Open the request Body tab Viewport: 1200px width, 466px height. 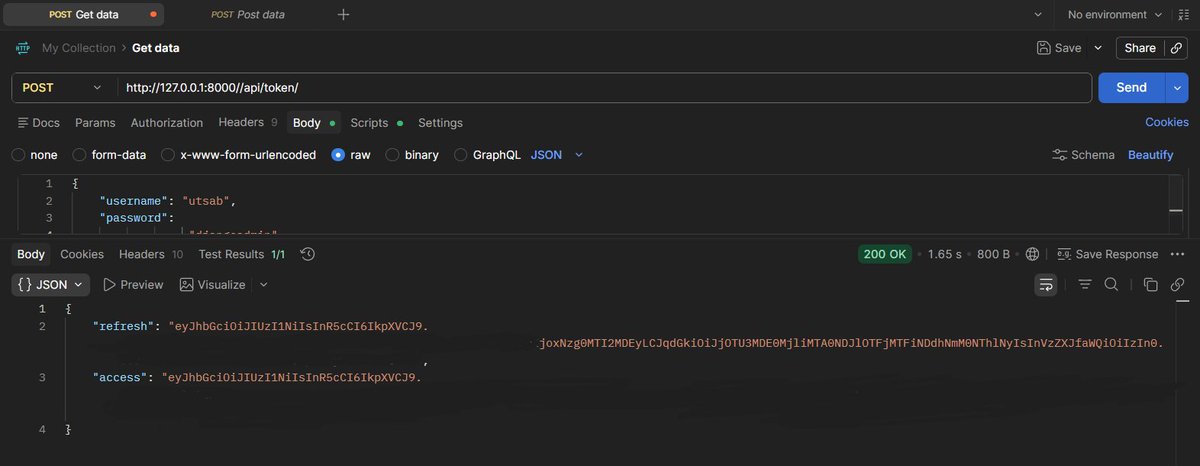click(313, 123)
